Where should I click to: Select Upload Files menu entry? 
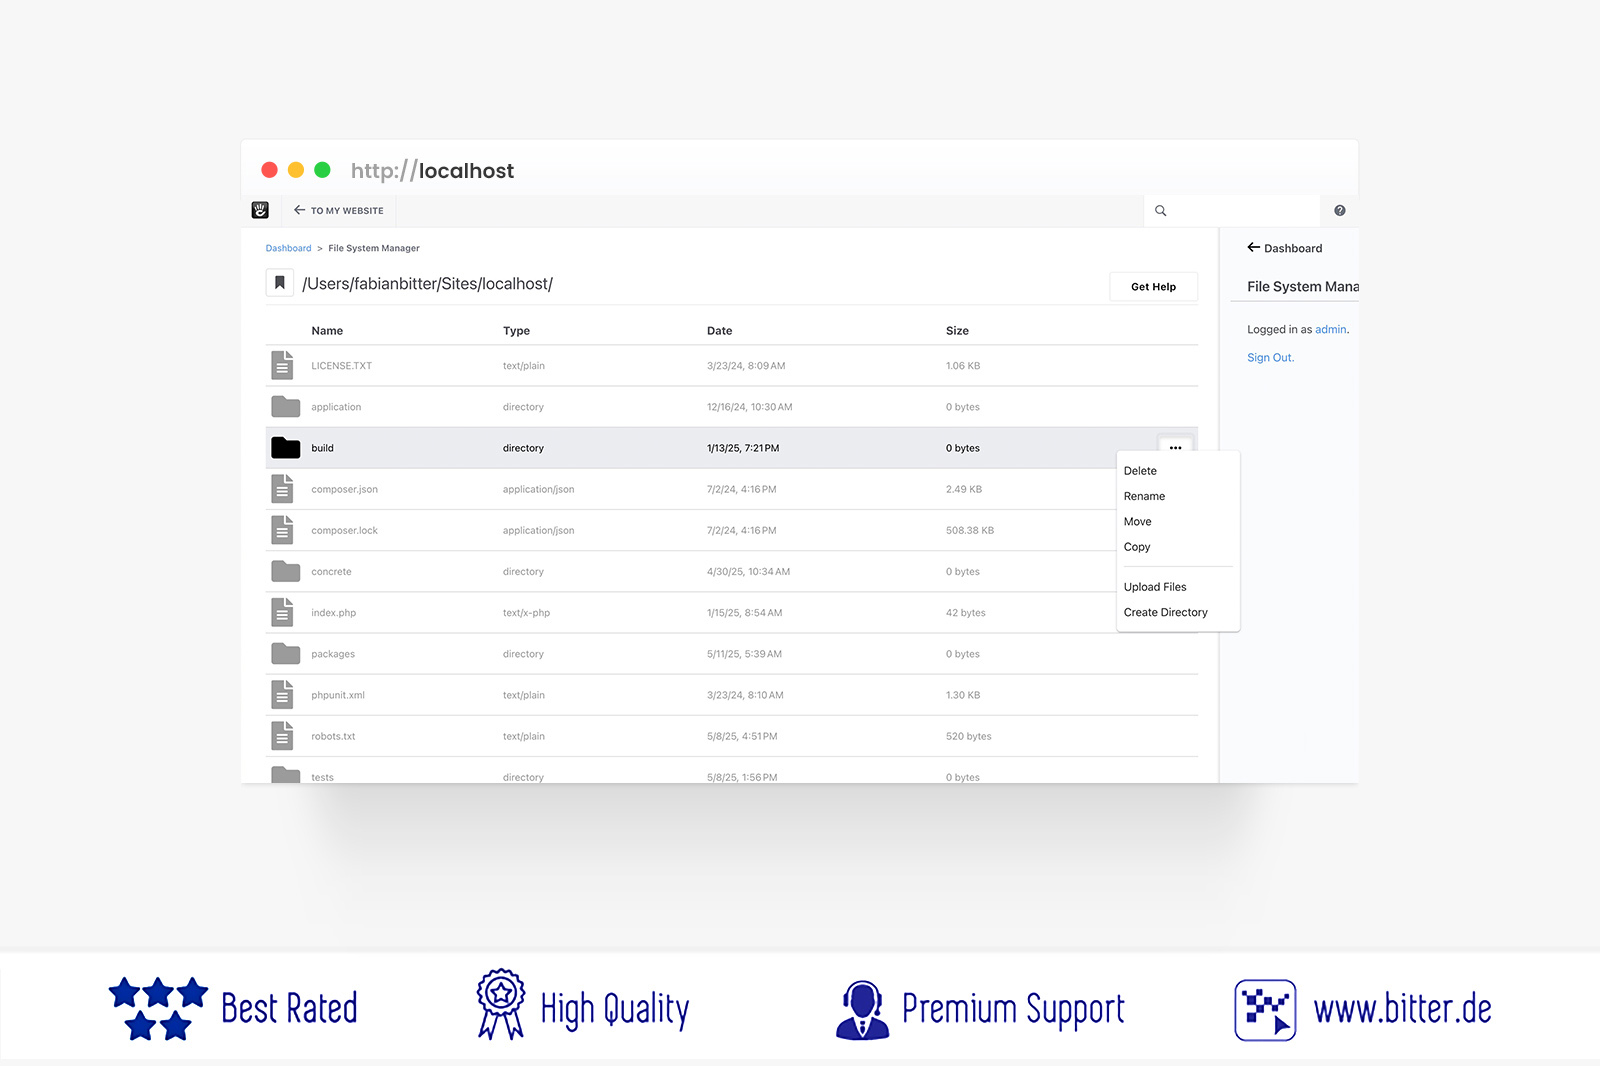pyautogui.click(x=1155, y=587)
